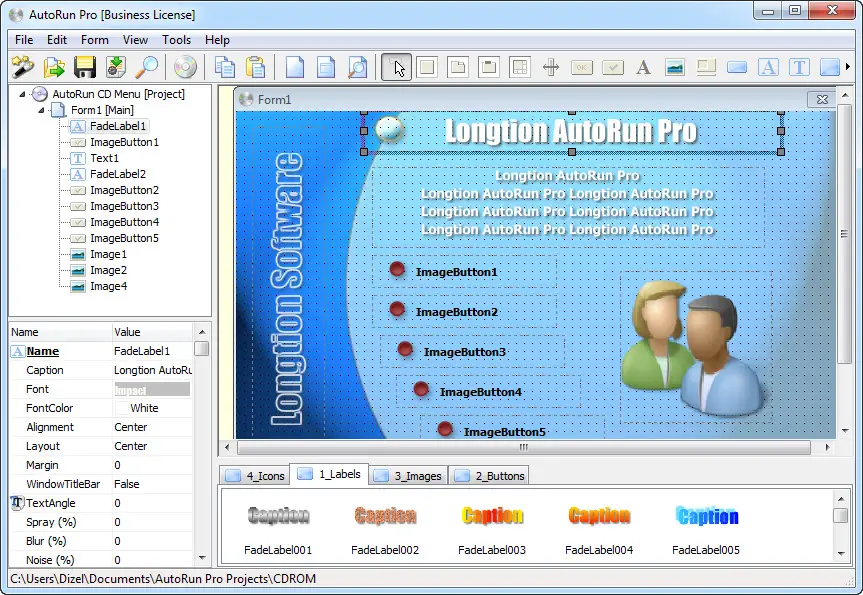This screenshot has height=595, width=863.
Task: Pick the tabbed page component tool
Action: 458,67
